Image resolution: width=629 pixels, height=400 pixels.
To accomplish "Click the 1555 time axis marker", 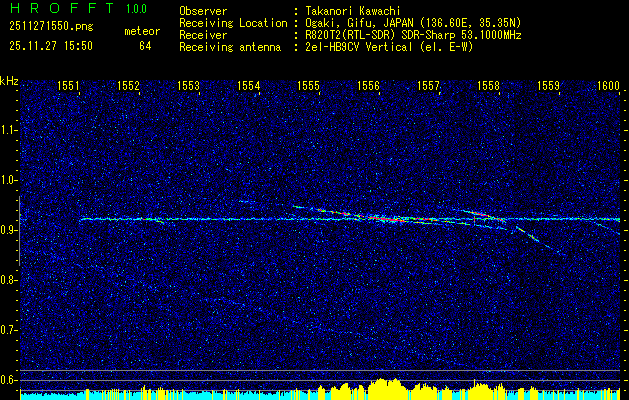I will pyautogui.click(x=308, y=85).
